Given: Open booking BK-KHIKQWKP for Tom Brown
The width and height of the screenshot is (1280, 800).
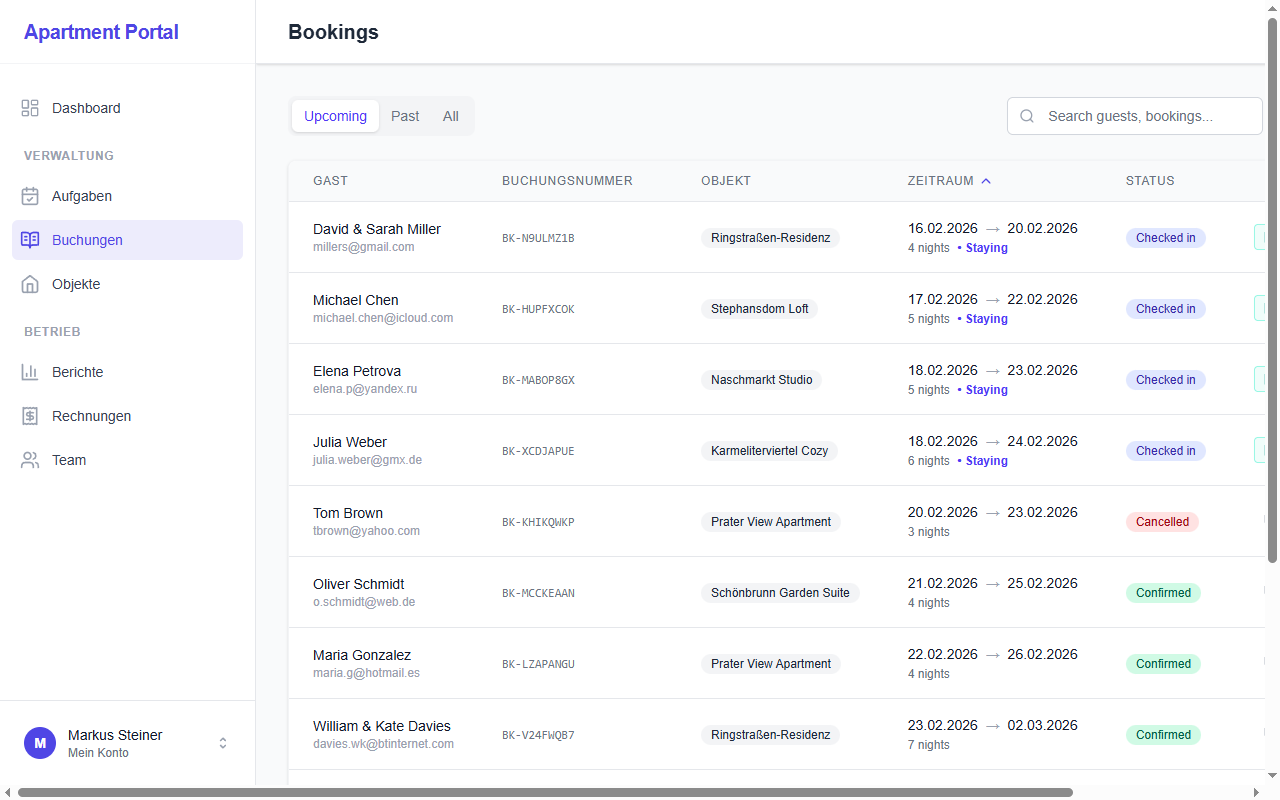Looking at the screenshot, I should point(538,522).
